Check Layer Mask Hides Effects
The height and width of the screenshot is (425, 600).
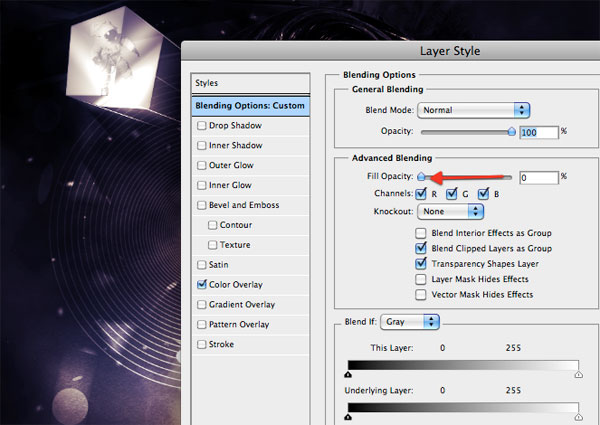coord(421,279)
